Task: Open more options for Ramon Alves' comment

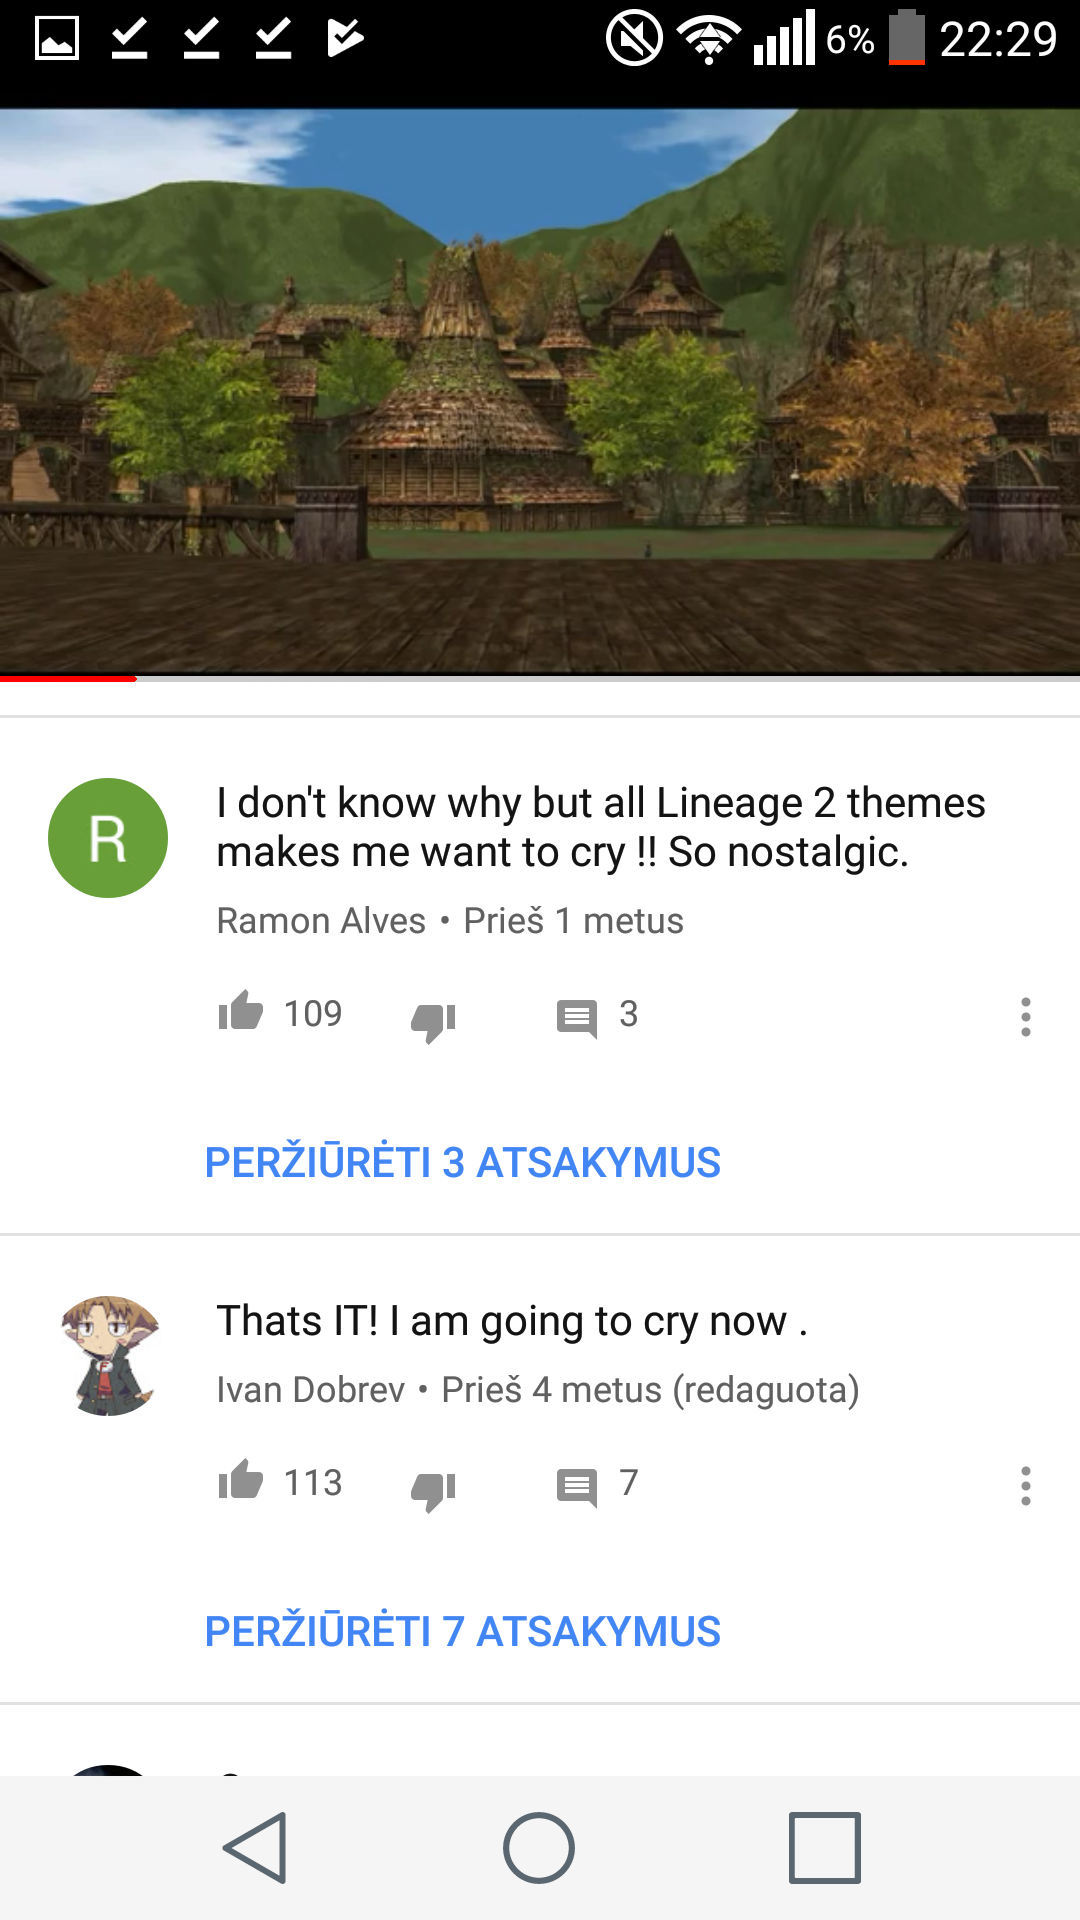Action: click(x=1026, y=1017)
